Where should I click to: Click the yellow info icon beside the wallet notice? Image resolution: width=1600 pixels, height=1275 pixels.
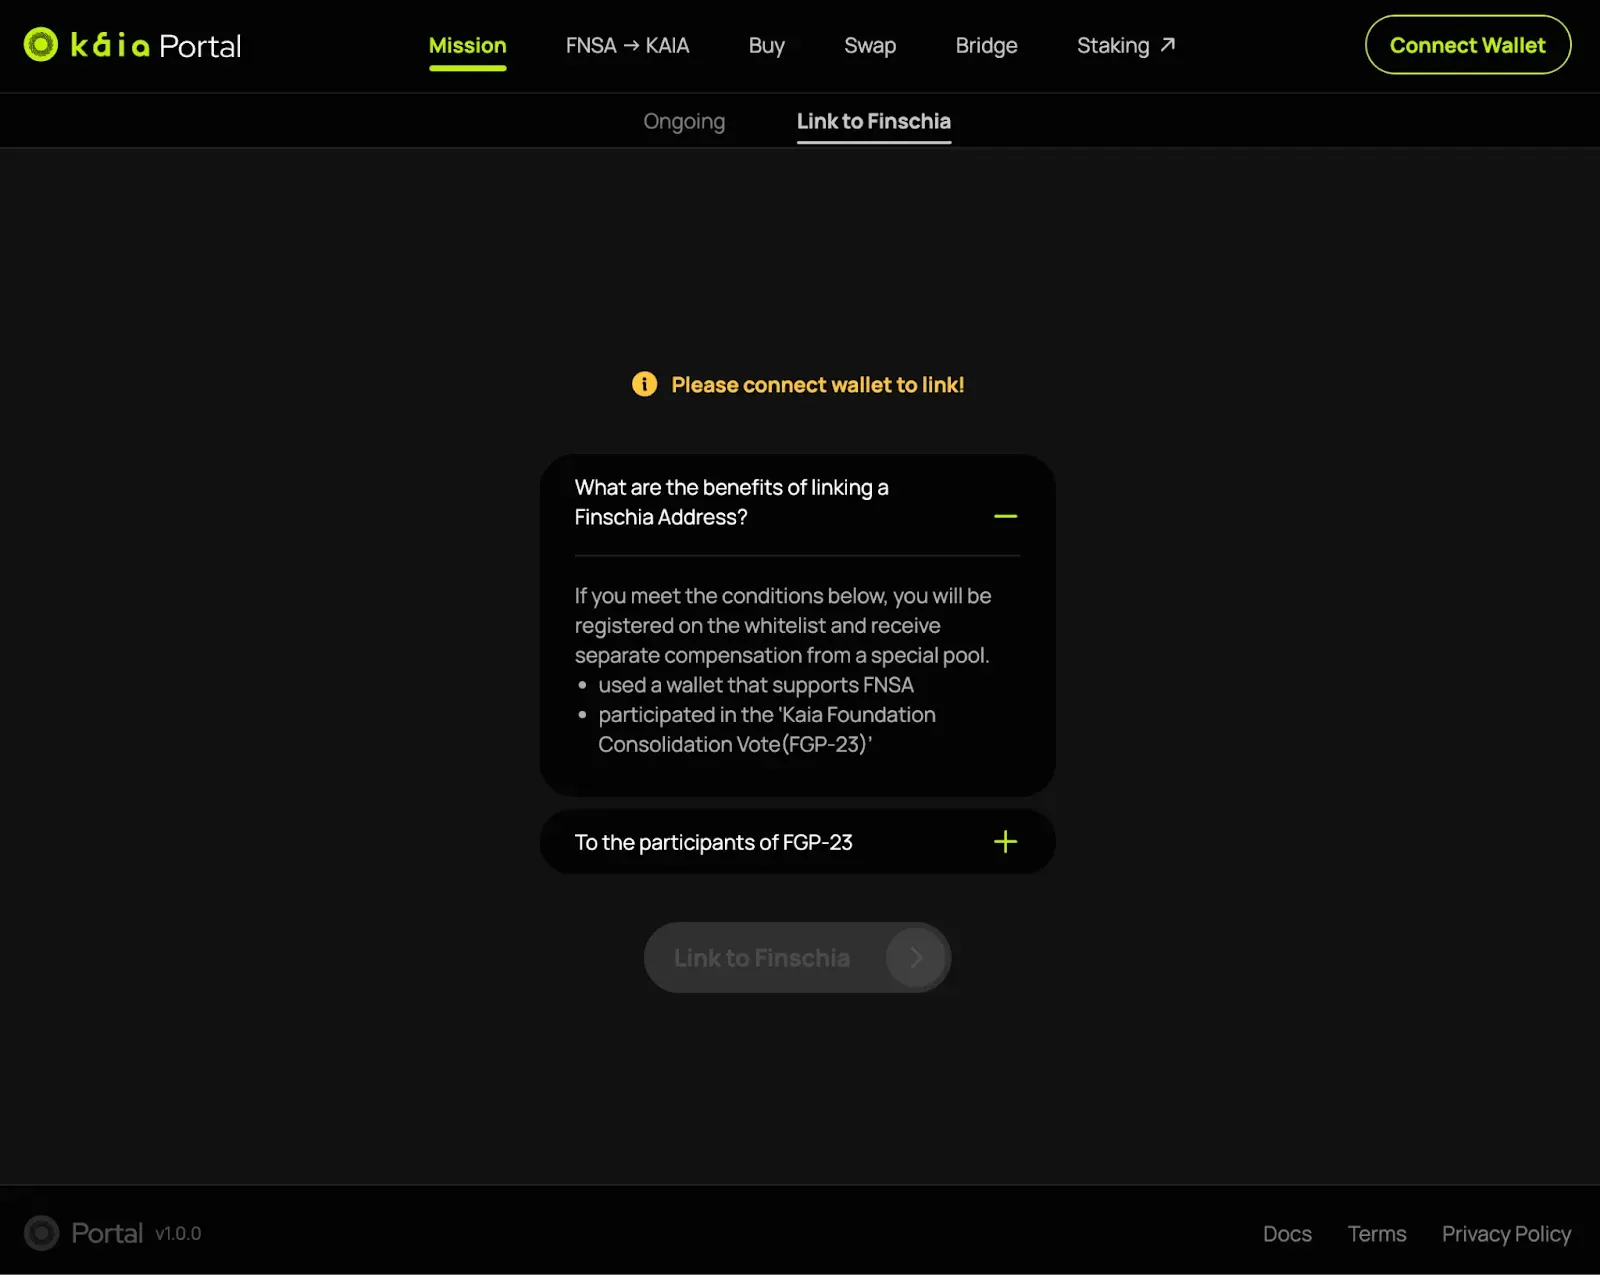645,384
